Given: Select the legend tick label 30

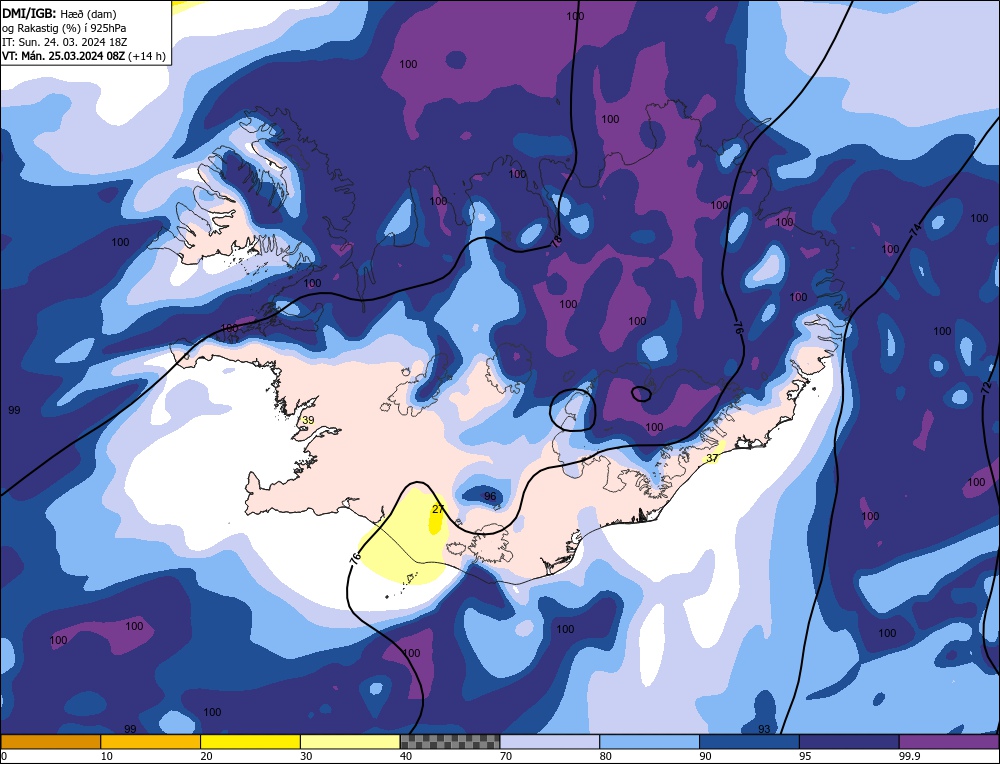Looking at the screenshot, I should (306, 756).
